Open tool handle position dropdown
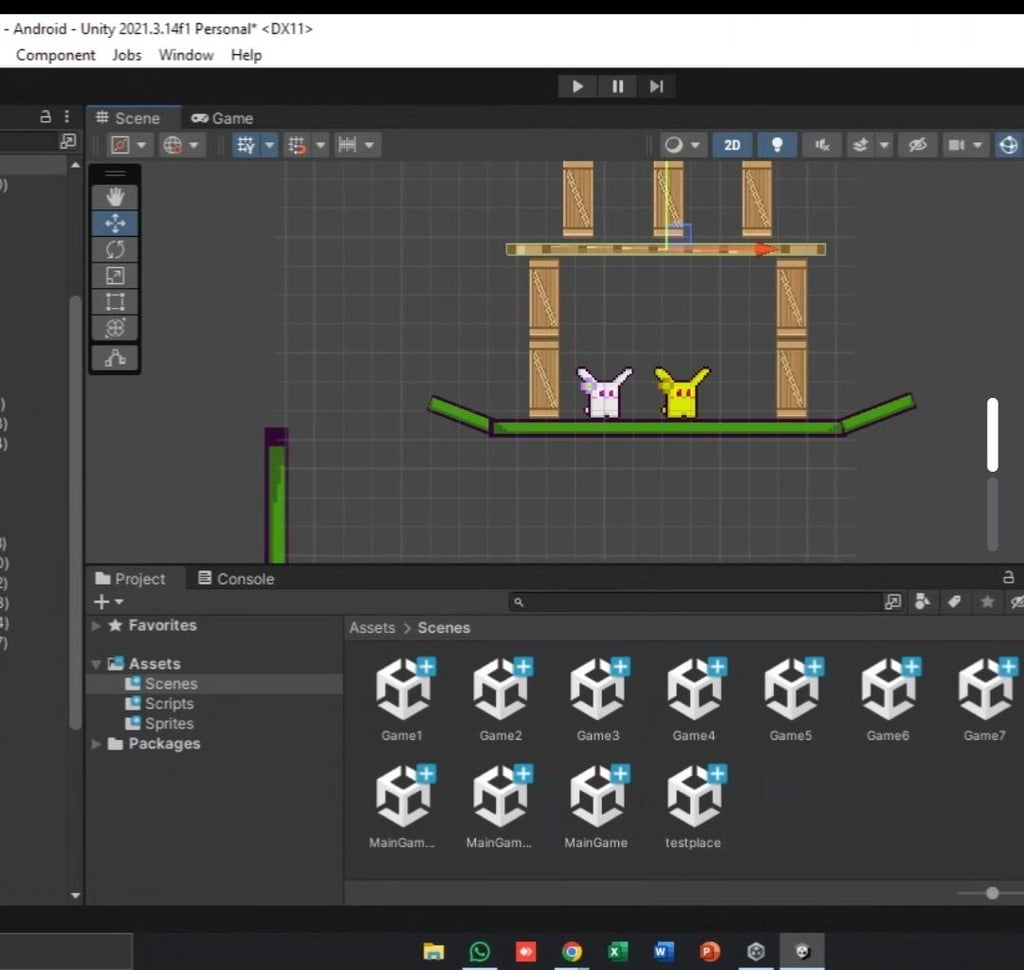Image resolution: width=1024 pixels, height=970 pixels. [x=142, y=145]
